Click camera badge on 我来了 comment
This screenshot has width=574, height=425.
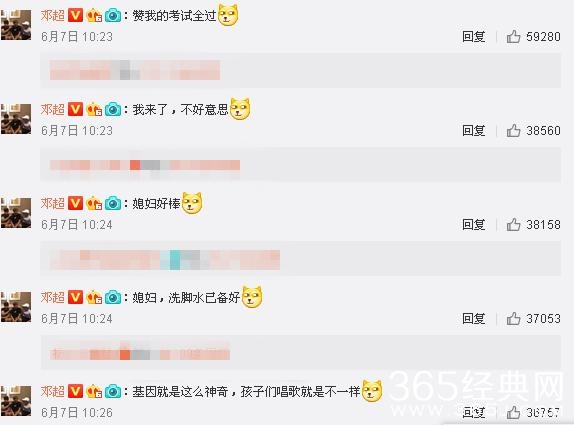point(113,109)
